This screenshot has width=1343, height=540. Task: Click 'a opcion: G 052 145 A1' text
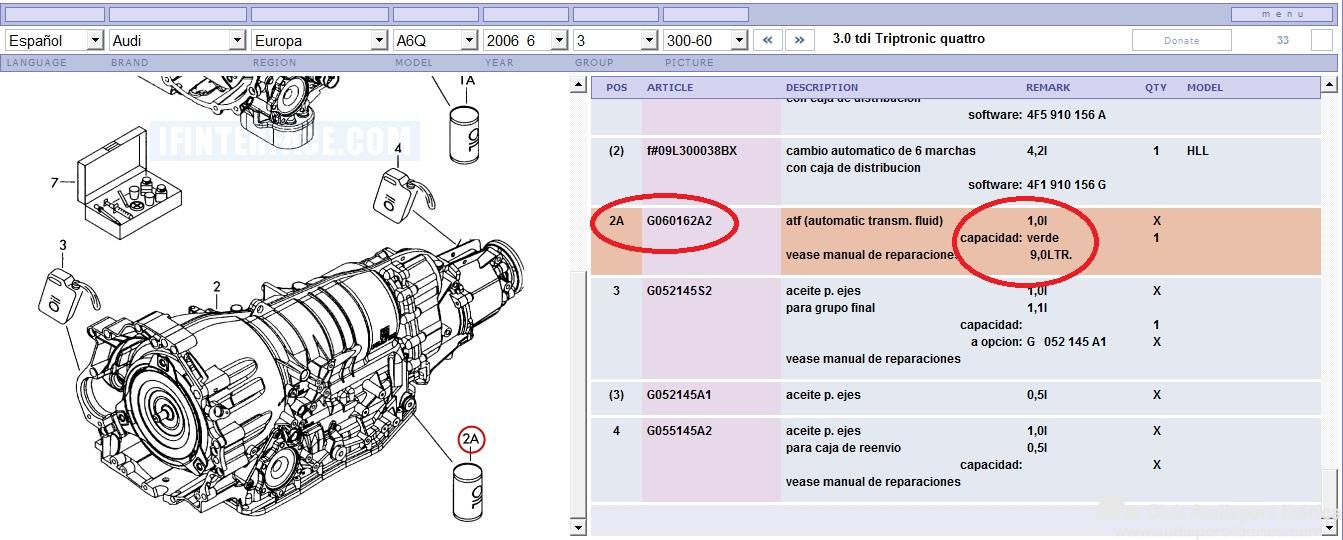[1038, 342]
